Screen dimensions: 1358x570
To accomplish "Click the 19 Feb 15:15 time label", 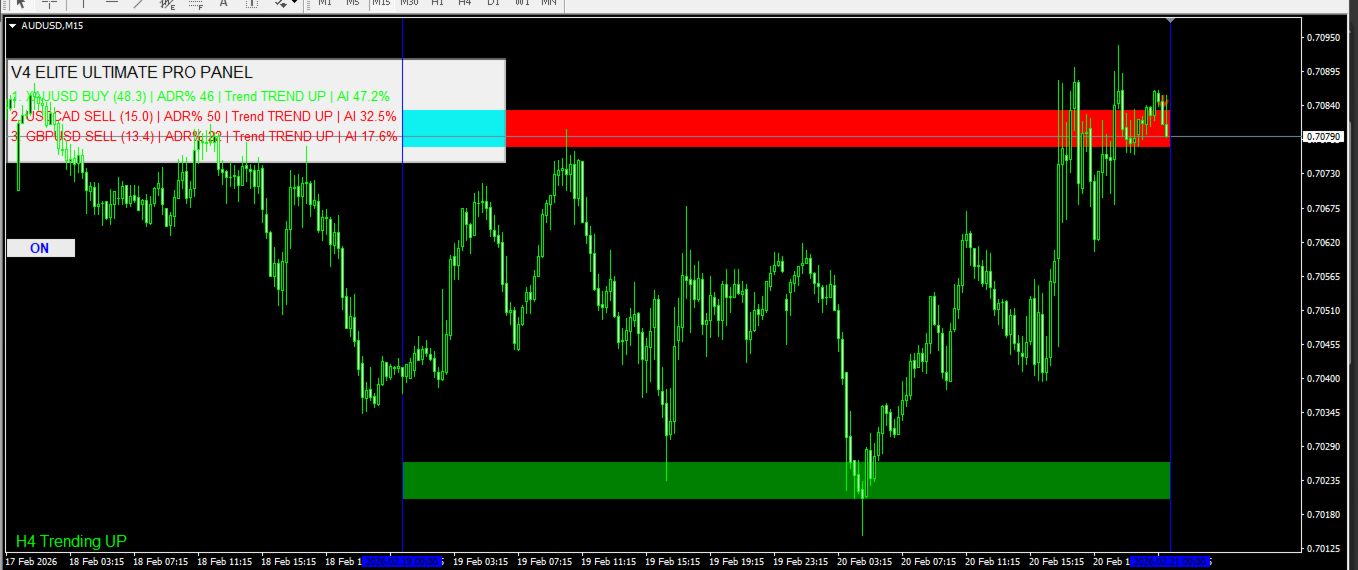I will click(673, 561).
